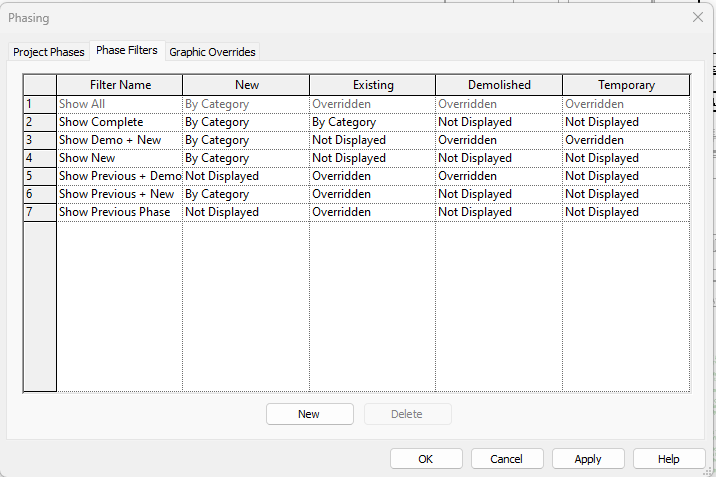
Task: Click the grayed-out Delete button
Action: [407, 414]
